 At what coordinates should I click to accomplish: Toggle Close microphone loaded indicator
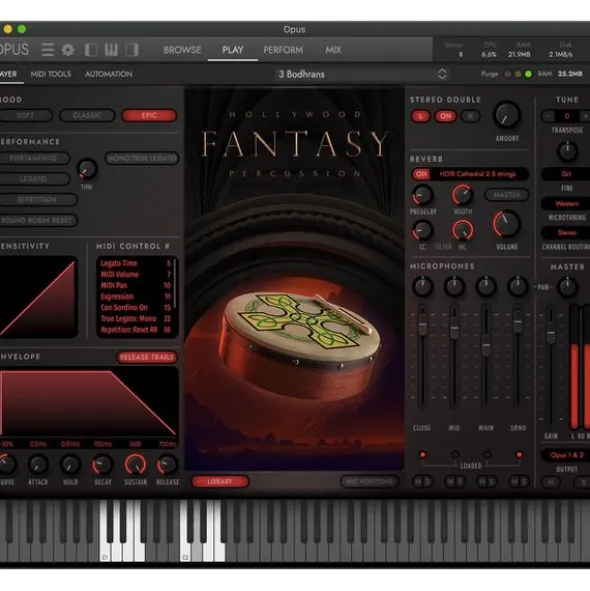(x=423, y=455)
